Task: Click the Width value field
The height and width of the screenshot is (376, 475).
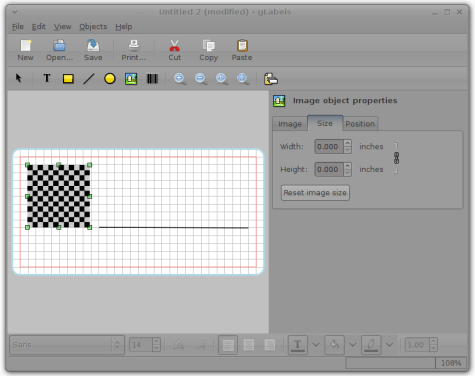Action: point(329,146)
